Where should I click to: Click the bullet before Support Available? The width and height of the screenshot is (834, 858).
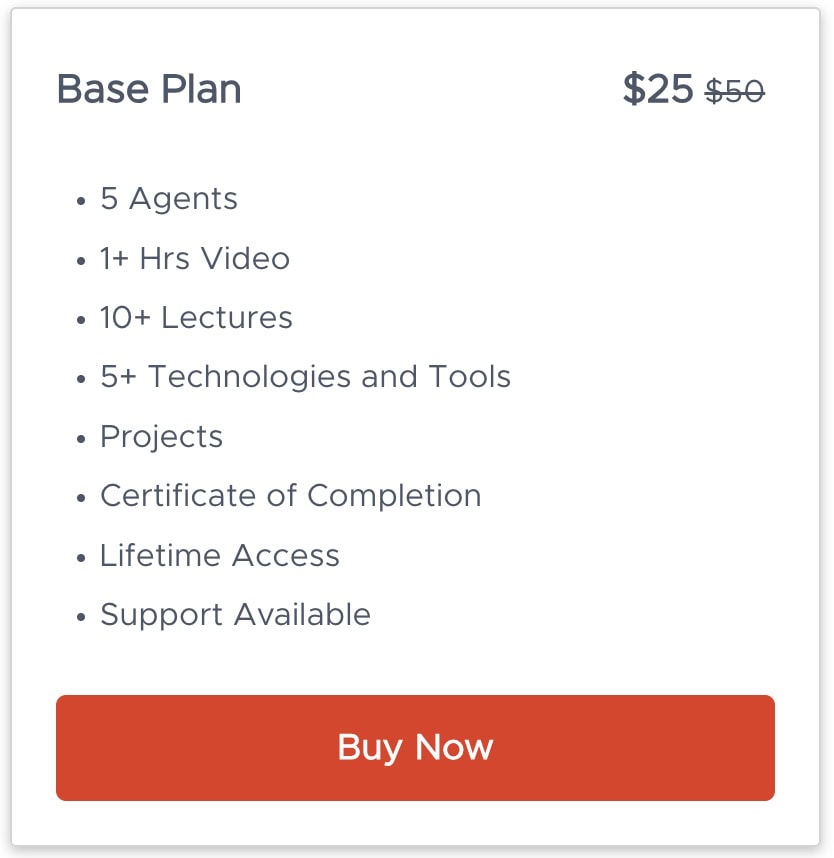tap(81, 618)
